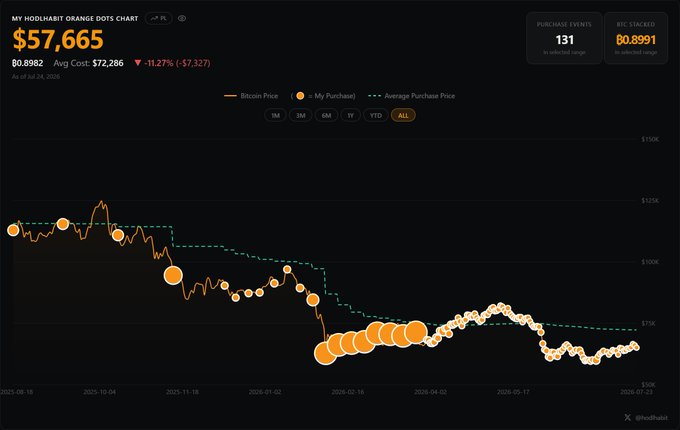Click the $100K y-axis label
Image resolution: width=680 pixels, height=430 pixels.
pyautogui.click(x=650, y=262)
